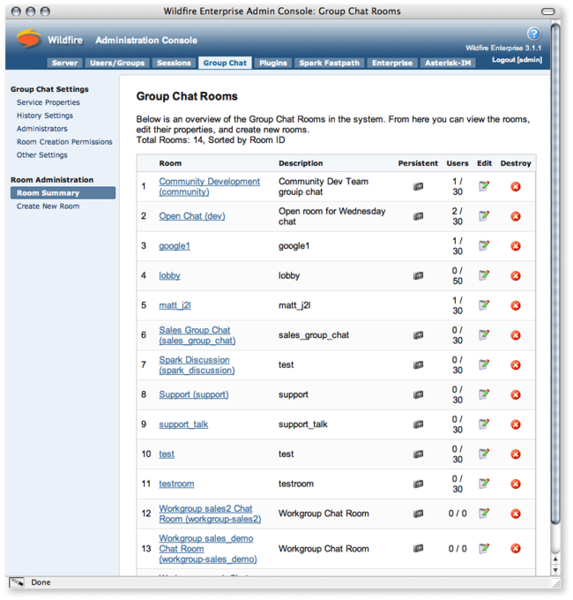Click edit icon for Community Development room
This screenshot has height=600, width=573.
coord(484,186)
